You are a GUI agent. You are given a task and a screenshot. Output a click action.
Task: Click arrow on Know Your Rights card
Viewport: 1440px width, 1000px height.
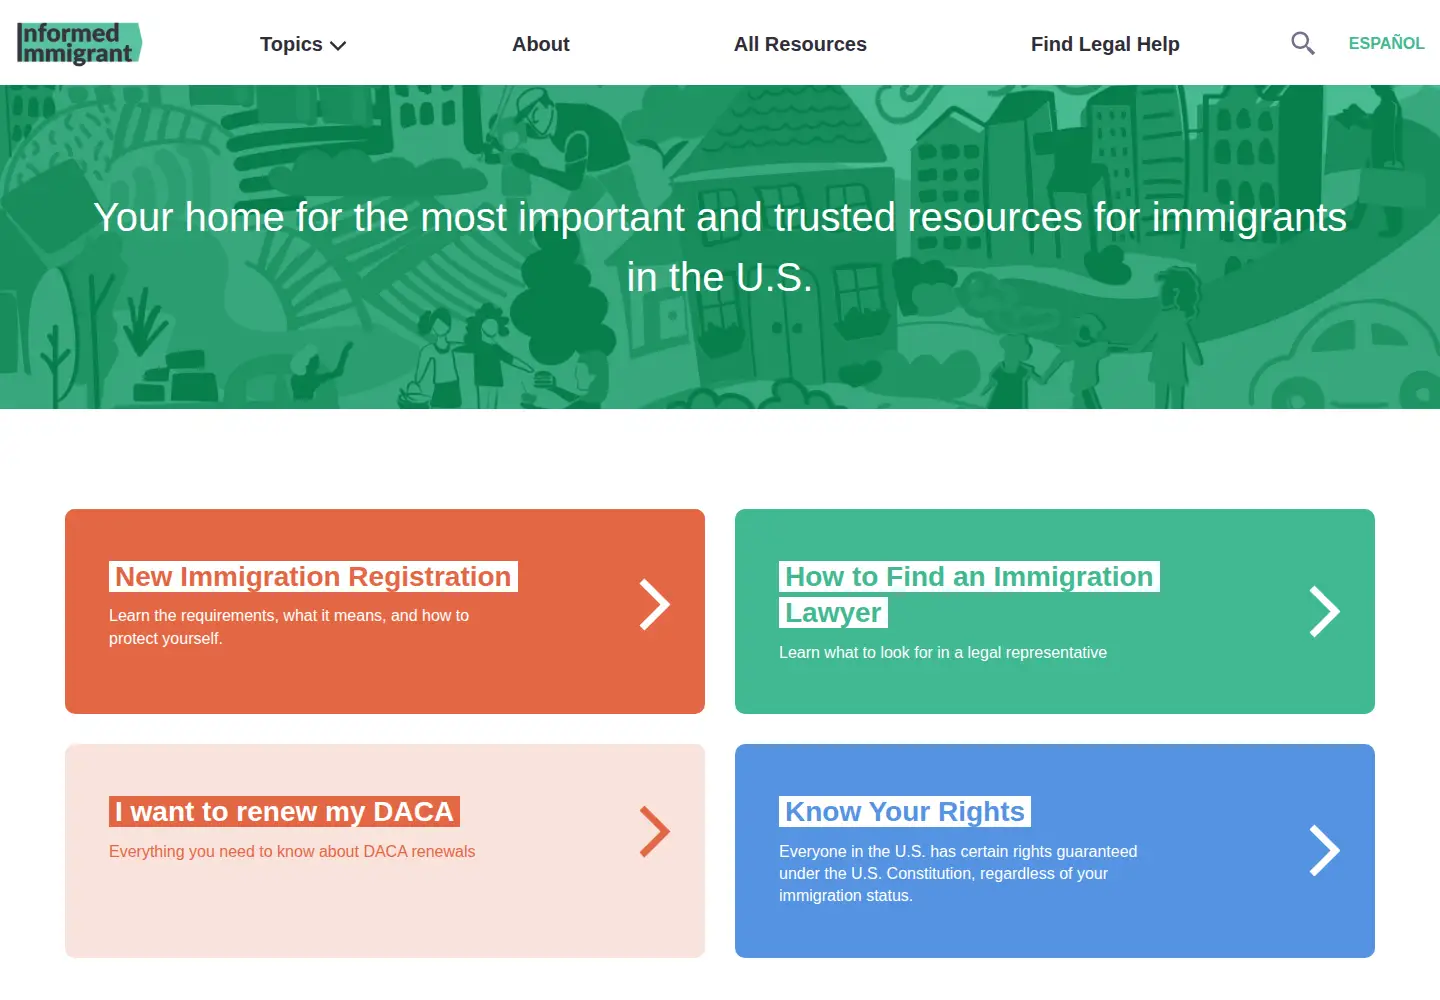tap(1324, 851)
